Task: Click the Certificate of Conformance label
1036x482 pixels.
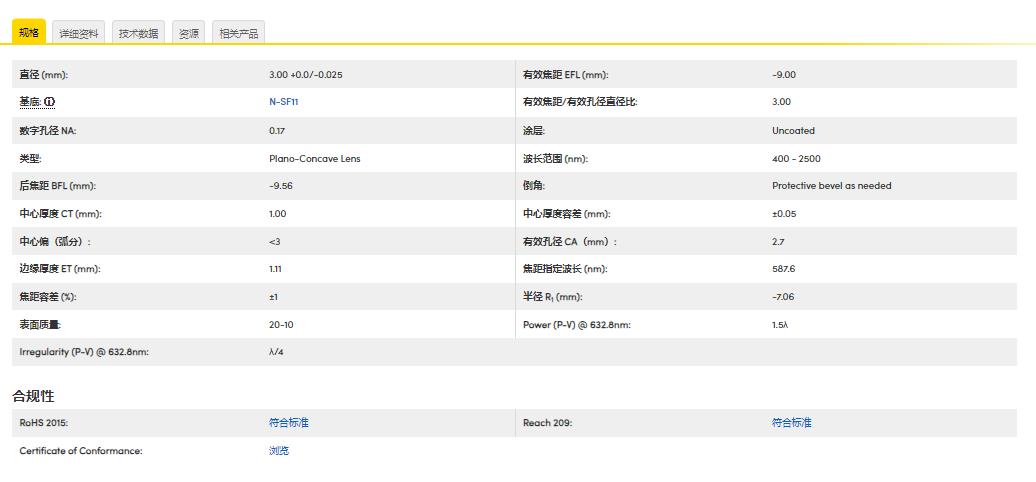Action: pos(81,451)
